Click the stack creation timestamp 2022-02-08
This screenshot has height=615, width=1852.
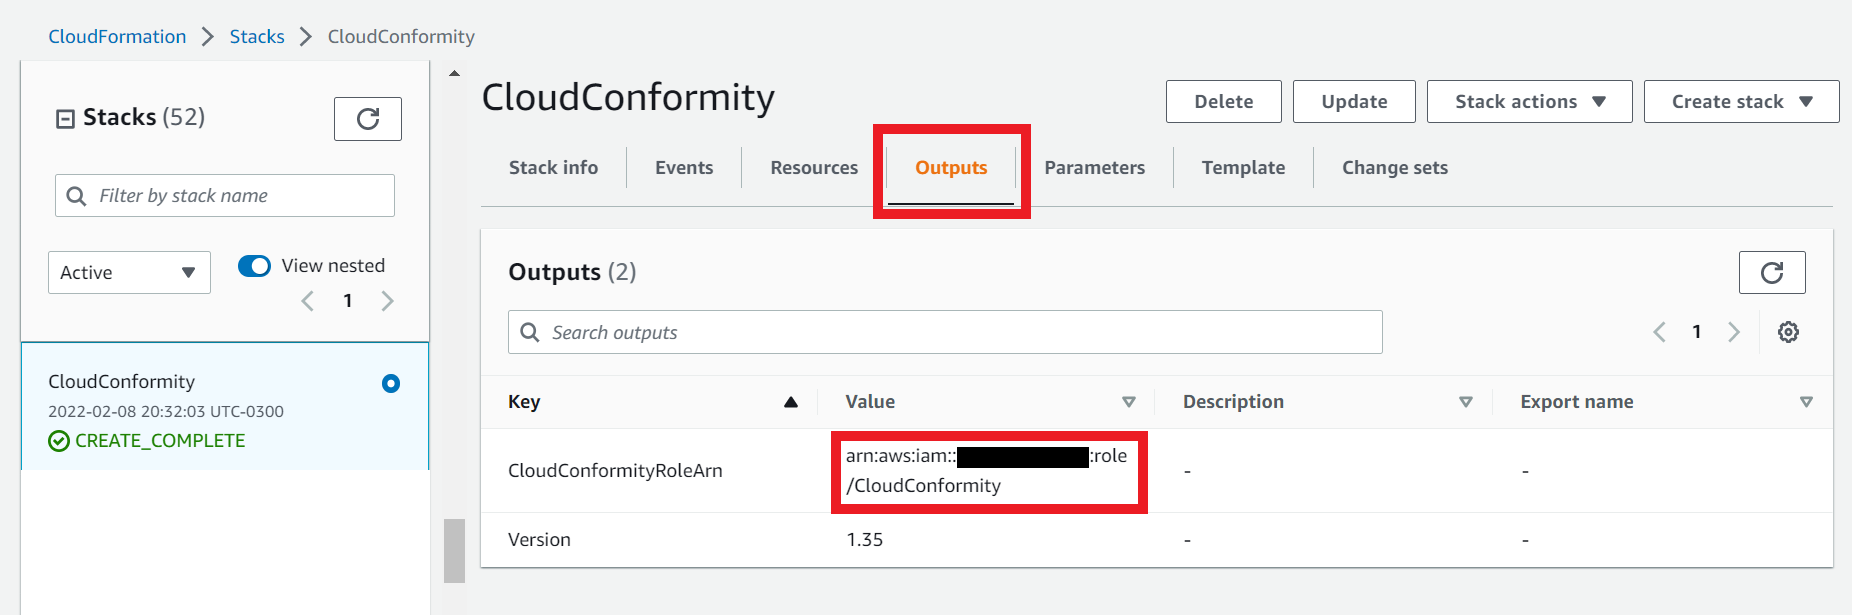[166, 412]
